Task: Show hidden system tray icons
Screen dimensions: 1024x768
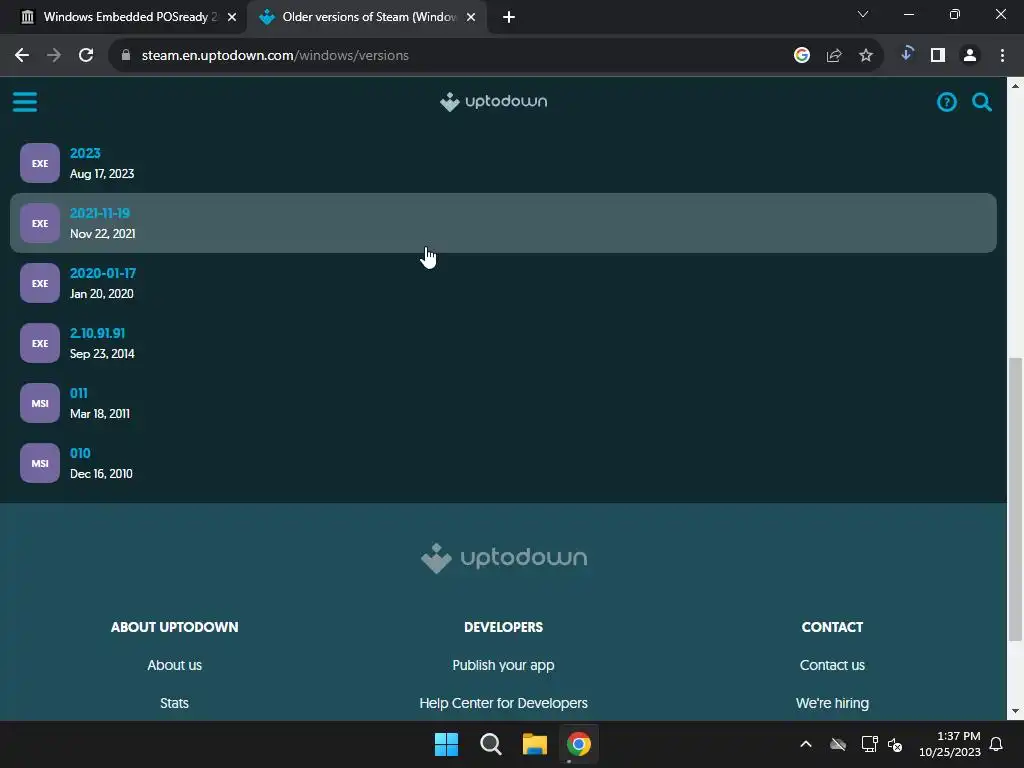Action: [806, 744]
